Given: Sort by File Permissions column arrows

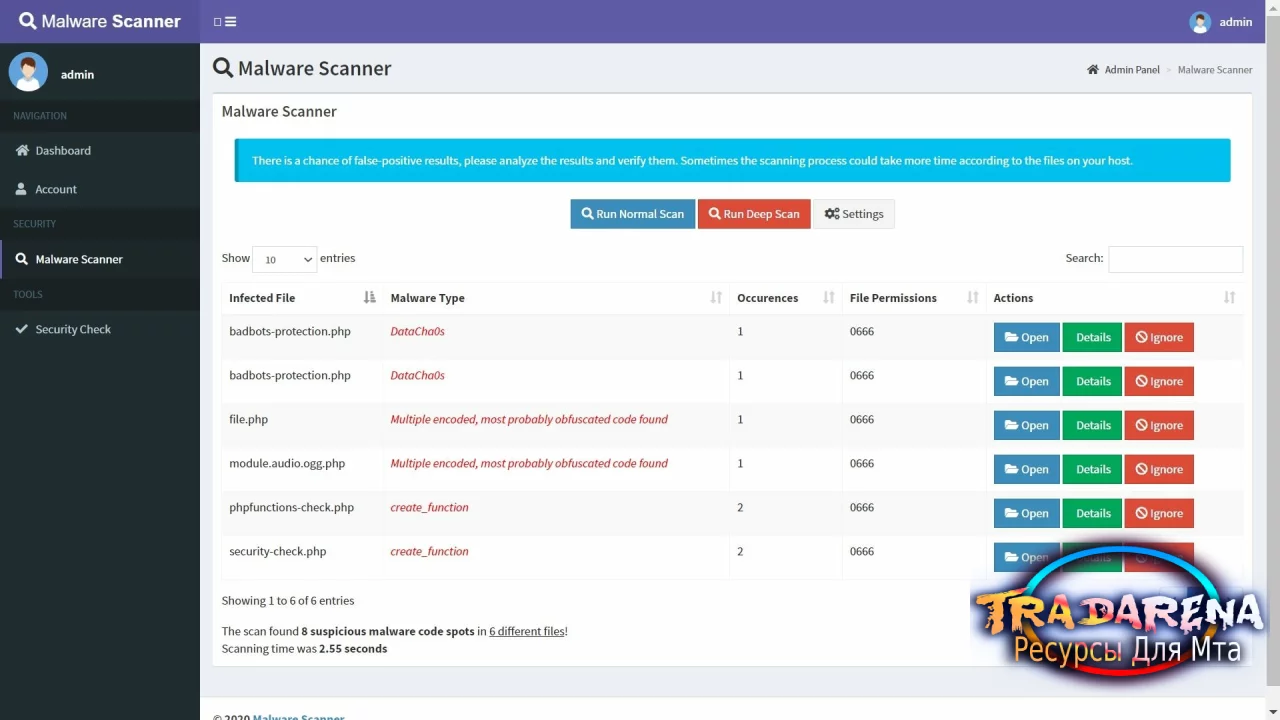Looking at the screenshot, I should pos(973,298).
